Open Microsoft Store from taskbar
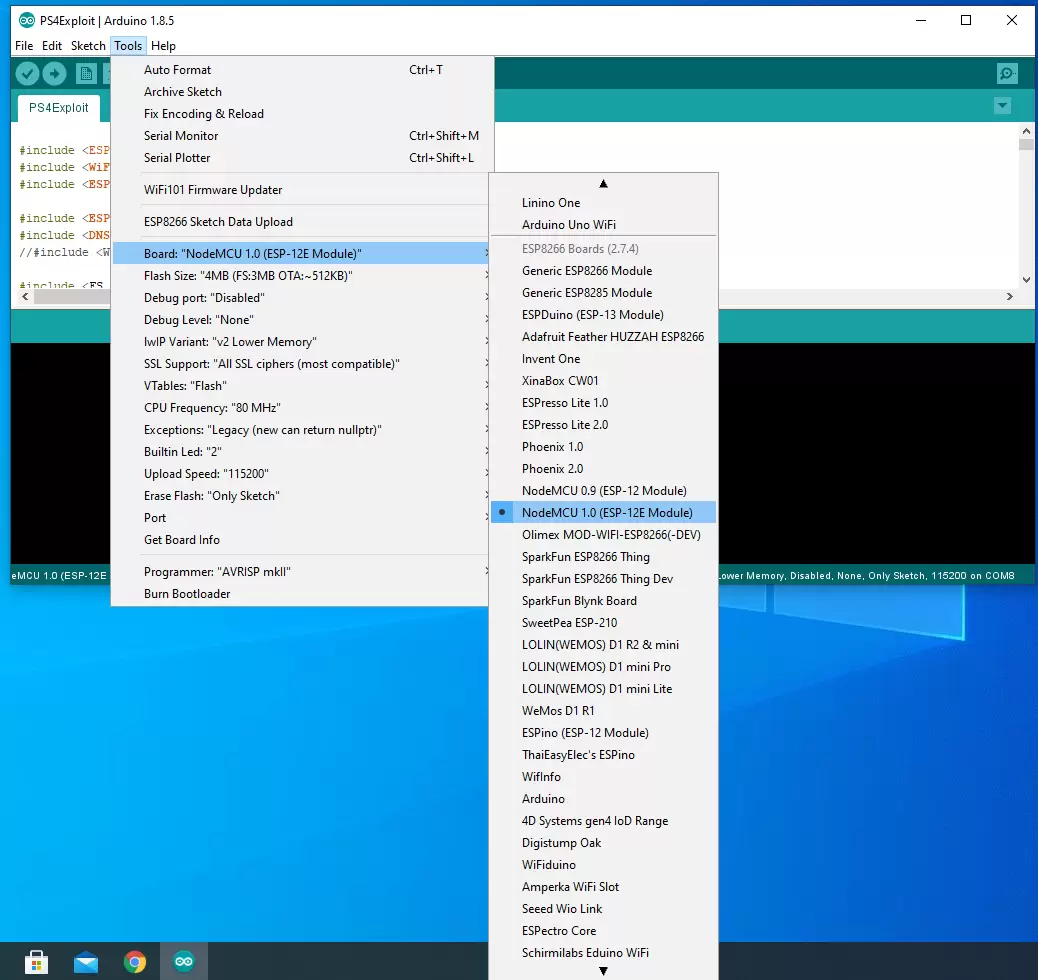 [x=36, y=961]
